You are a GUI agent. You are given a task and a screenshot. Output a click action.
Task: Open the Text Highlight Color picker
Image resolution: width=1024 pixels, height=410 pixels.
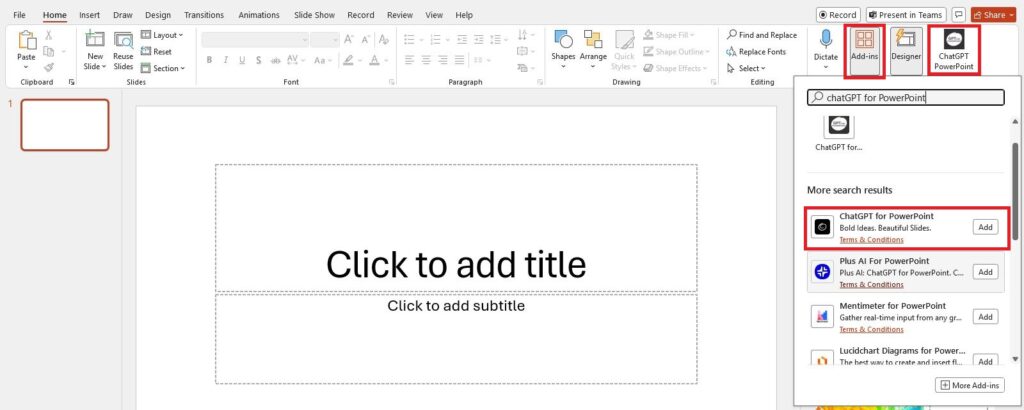349,60
